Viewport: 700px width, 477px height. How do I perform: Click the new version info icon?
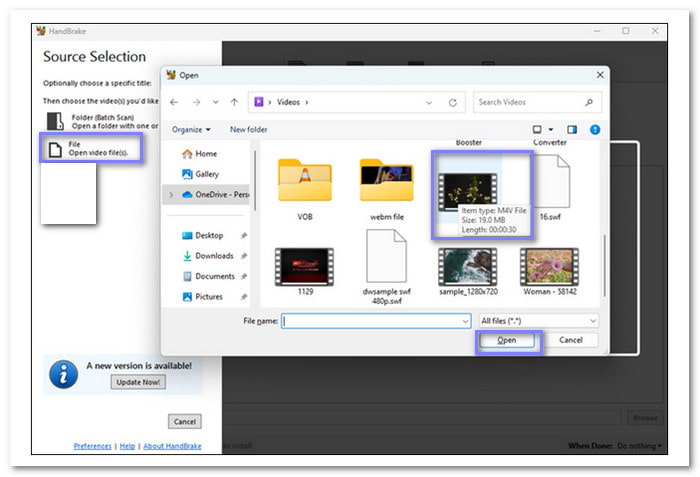63,374
